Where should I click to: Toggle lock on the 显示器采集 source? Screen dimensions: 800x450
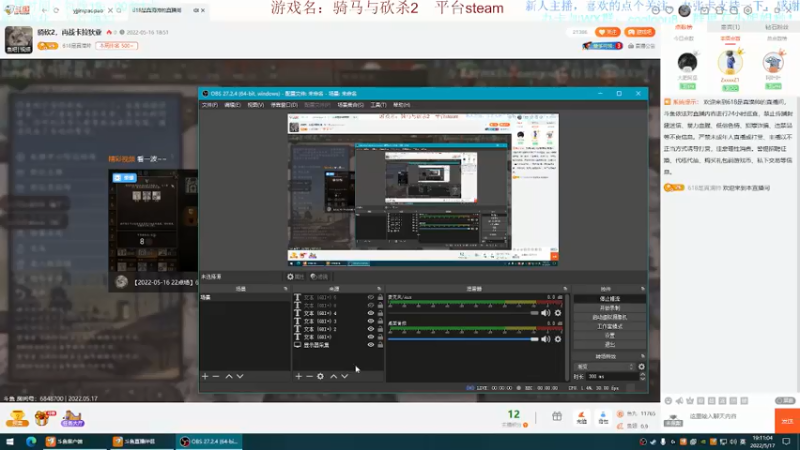[x=380, y=345]
